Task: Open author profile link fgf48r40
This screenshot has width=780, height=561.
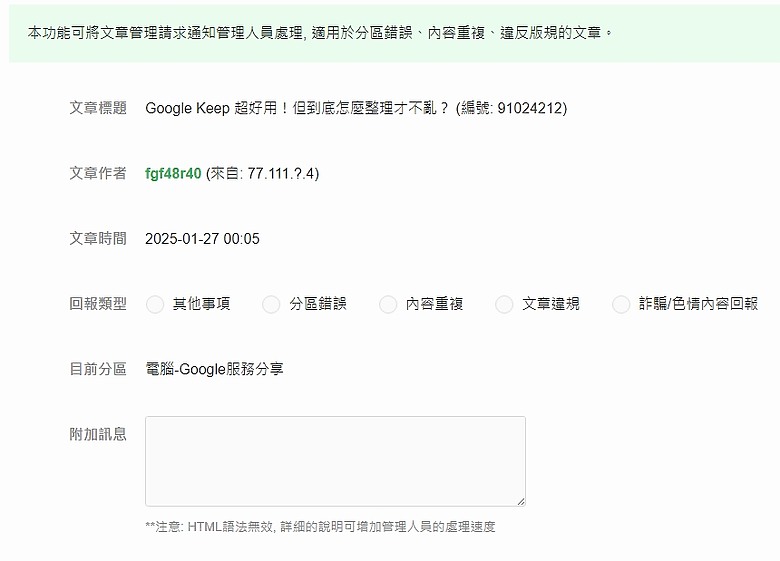Action: click(x=173, y=174)
